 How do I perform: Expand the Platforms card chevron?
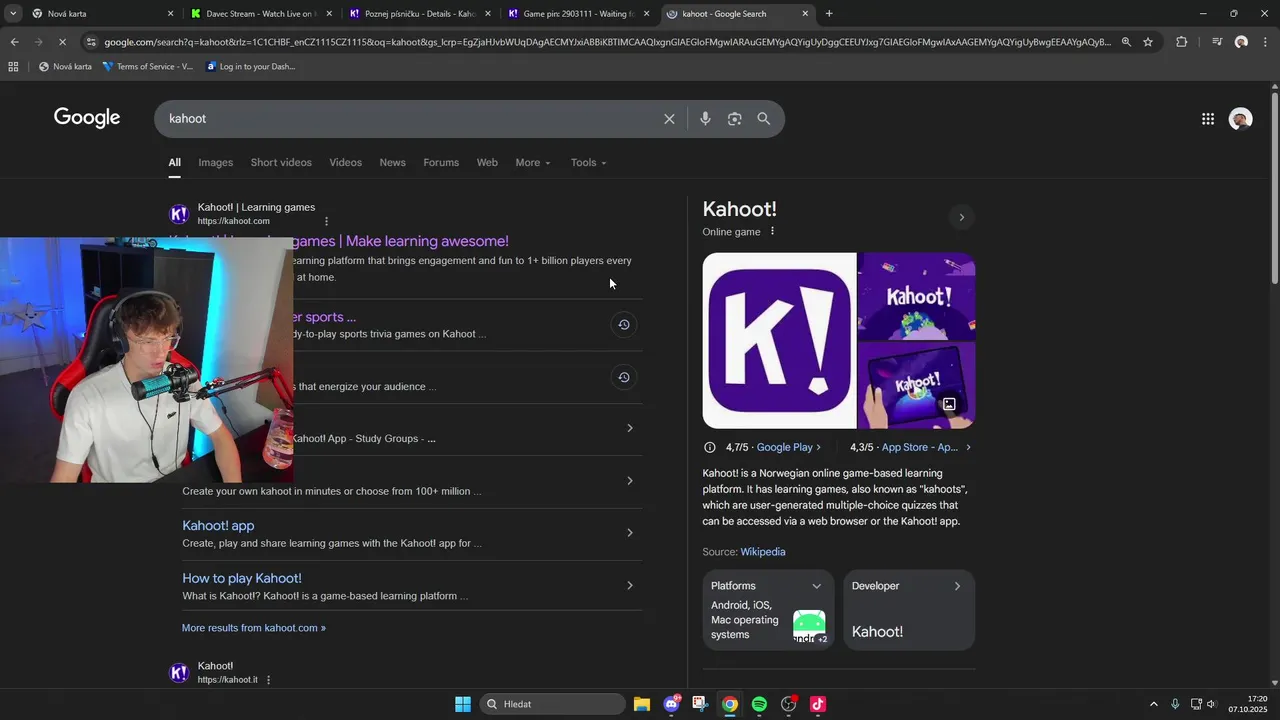(816, 586)
